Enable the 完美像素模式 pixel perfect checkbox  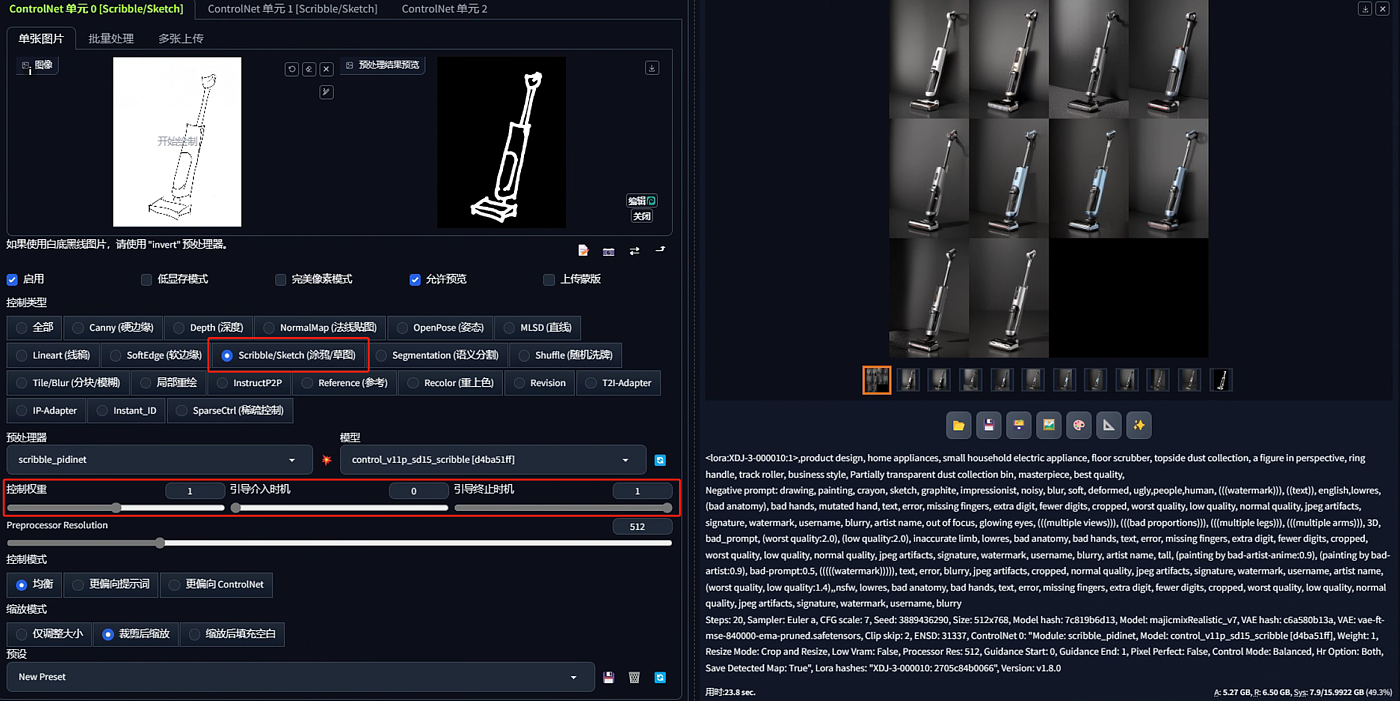281,279
